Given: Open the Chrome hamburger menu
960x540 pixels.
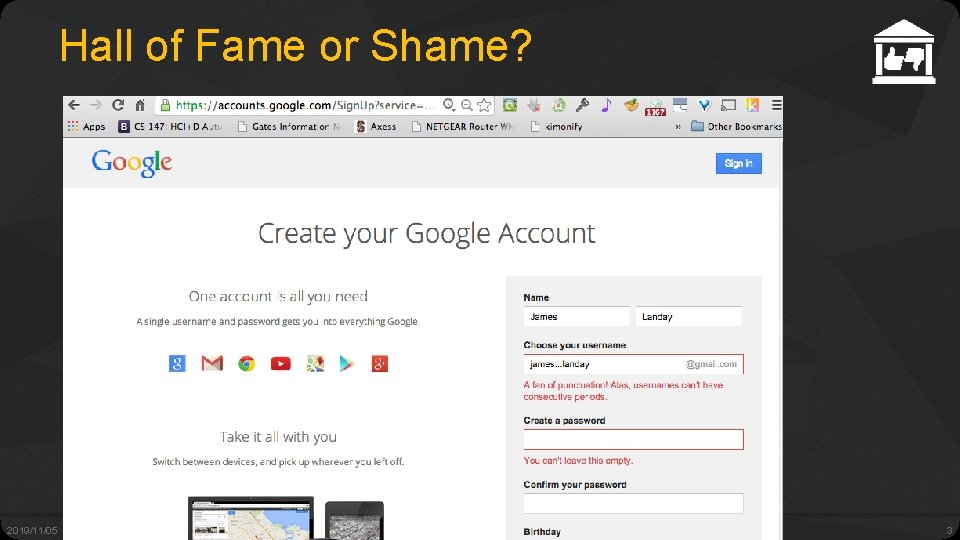Looking at the screenshot, I should point(776,105).
